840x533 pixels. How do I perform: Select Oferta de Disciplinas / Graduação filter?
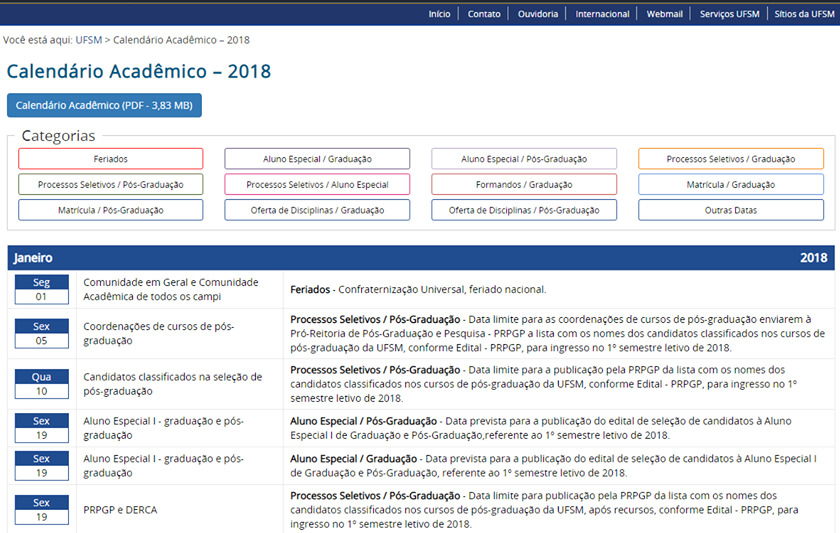pos(317,210)
